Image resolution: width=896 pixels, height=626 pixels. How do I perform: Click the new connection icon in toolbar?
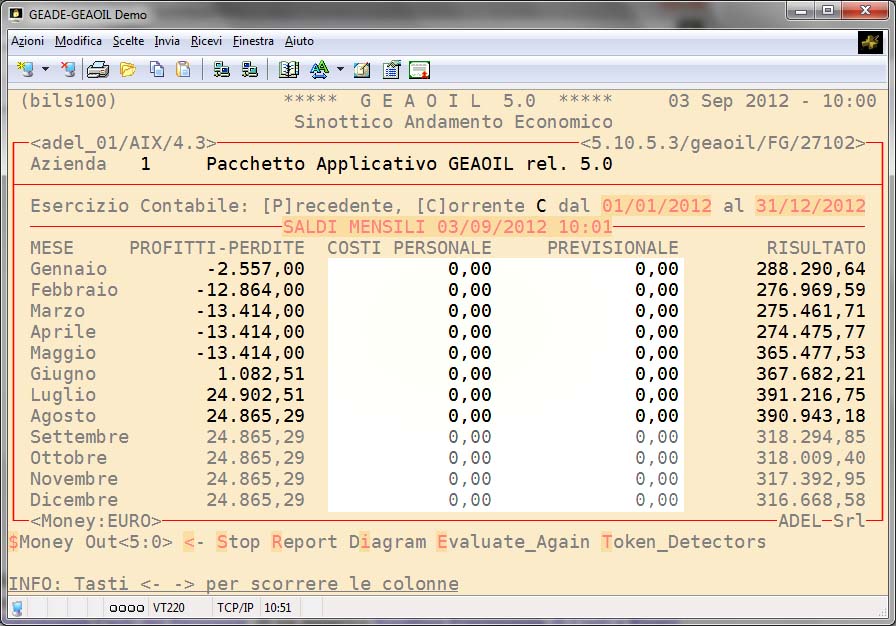pyautogui.click(x=26, y=70)
